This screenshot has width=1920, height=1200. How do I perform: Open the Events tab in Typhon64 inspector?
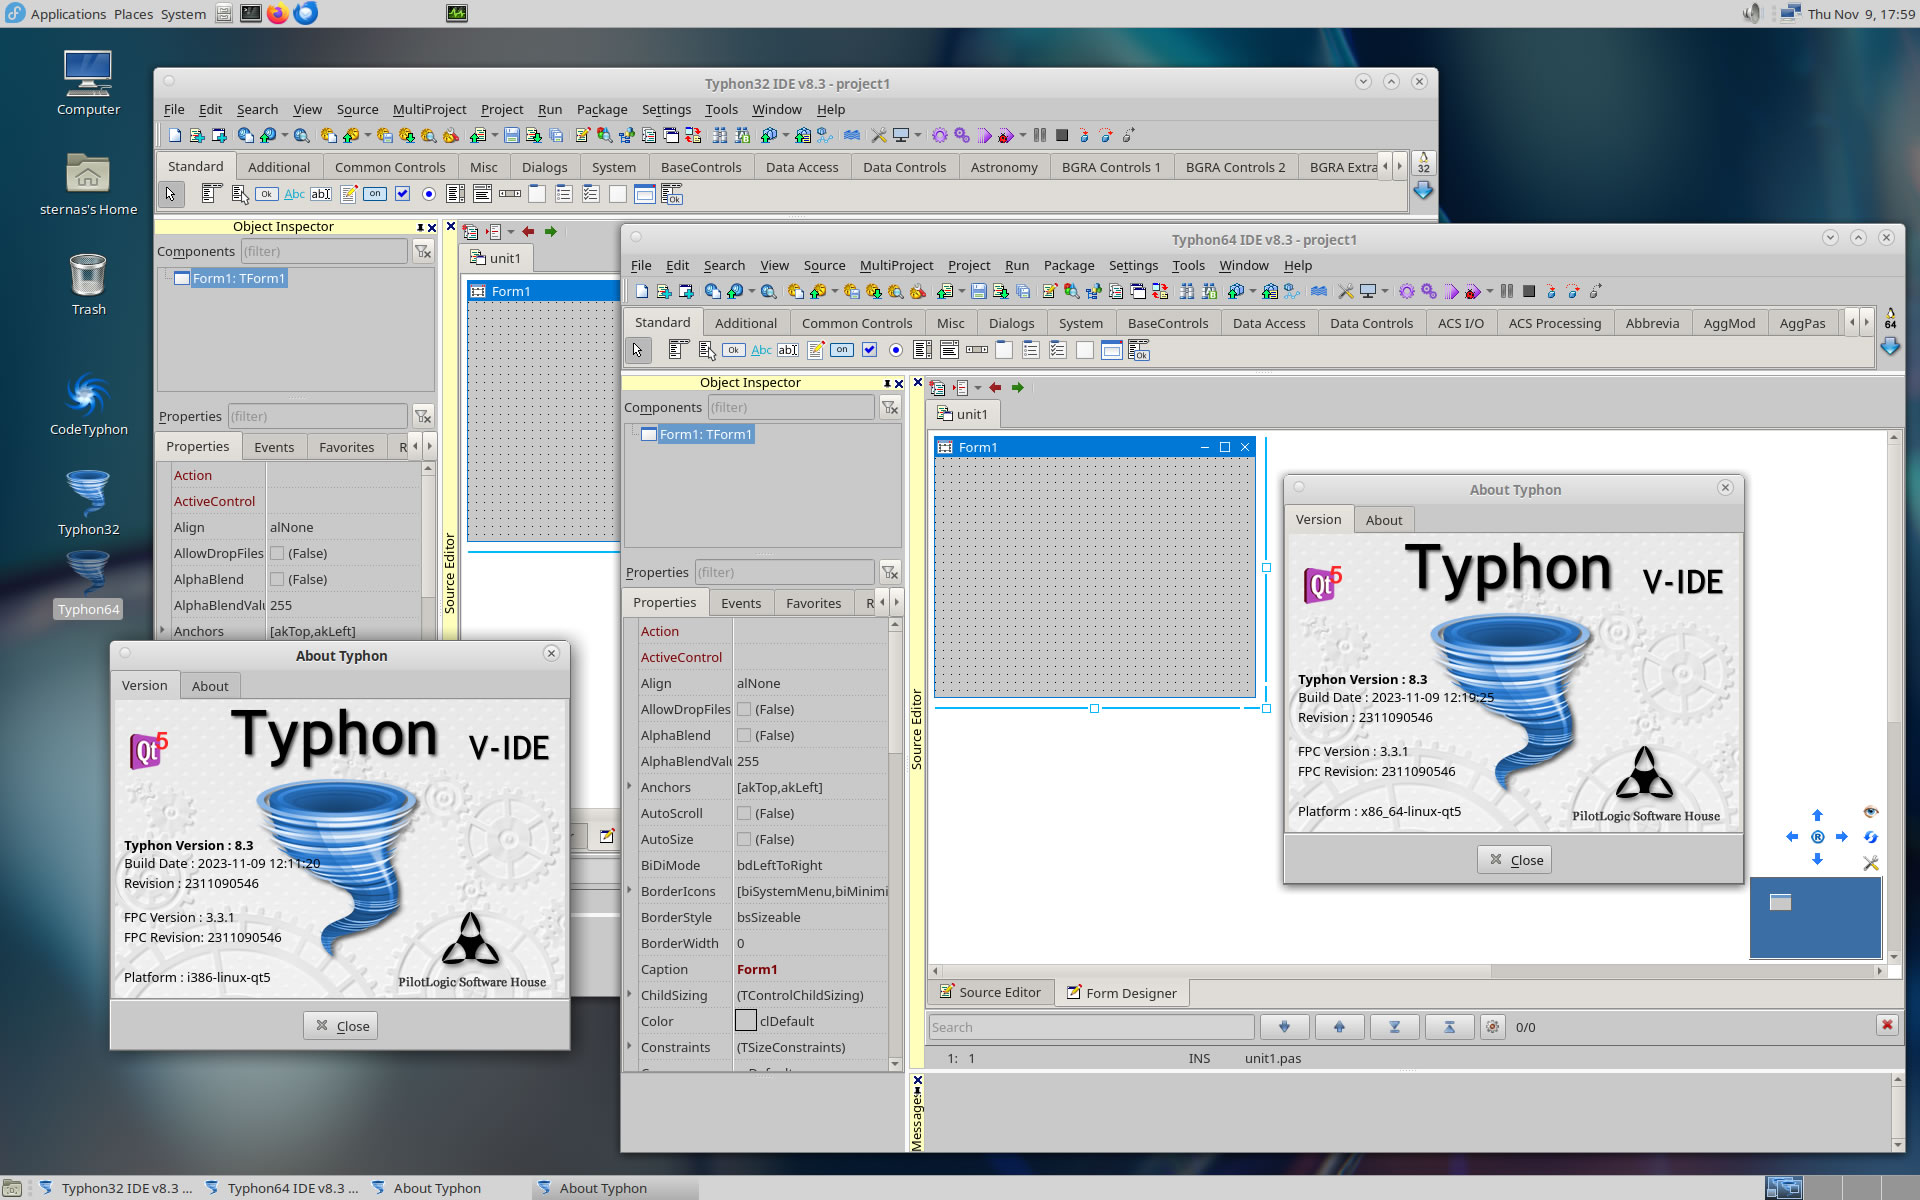coord(741,603)
